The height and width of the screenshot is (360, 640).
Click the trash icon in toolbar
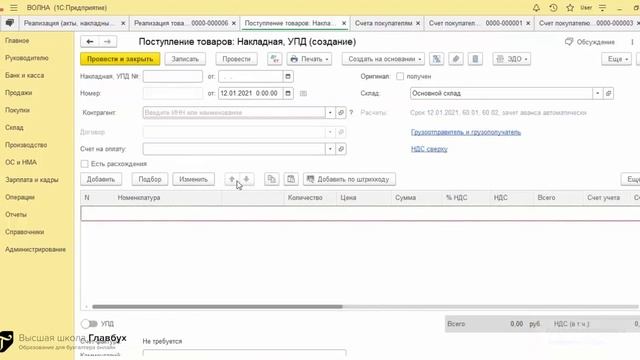pyautogui.click(x=475, y=59)
